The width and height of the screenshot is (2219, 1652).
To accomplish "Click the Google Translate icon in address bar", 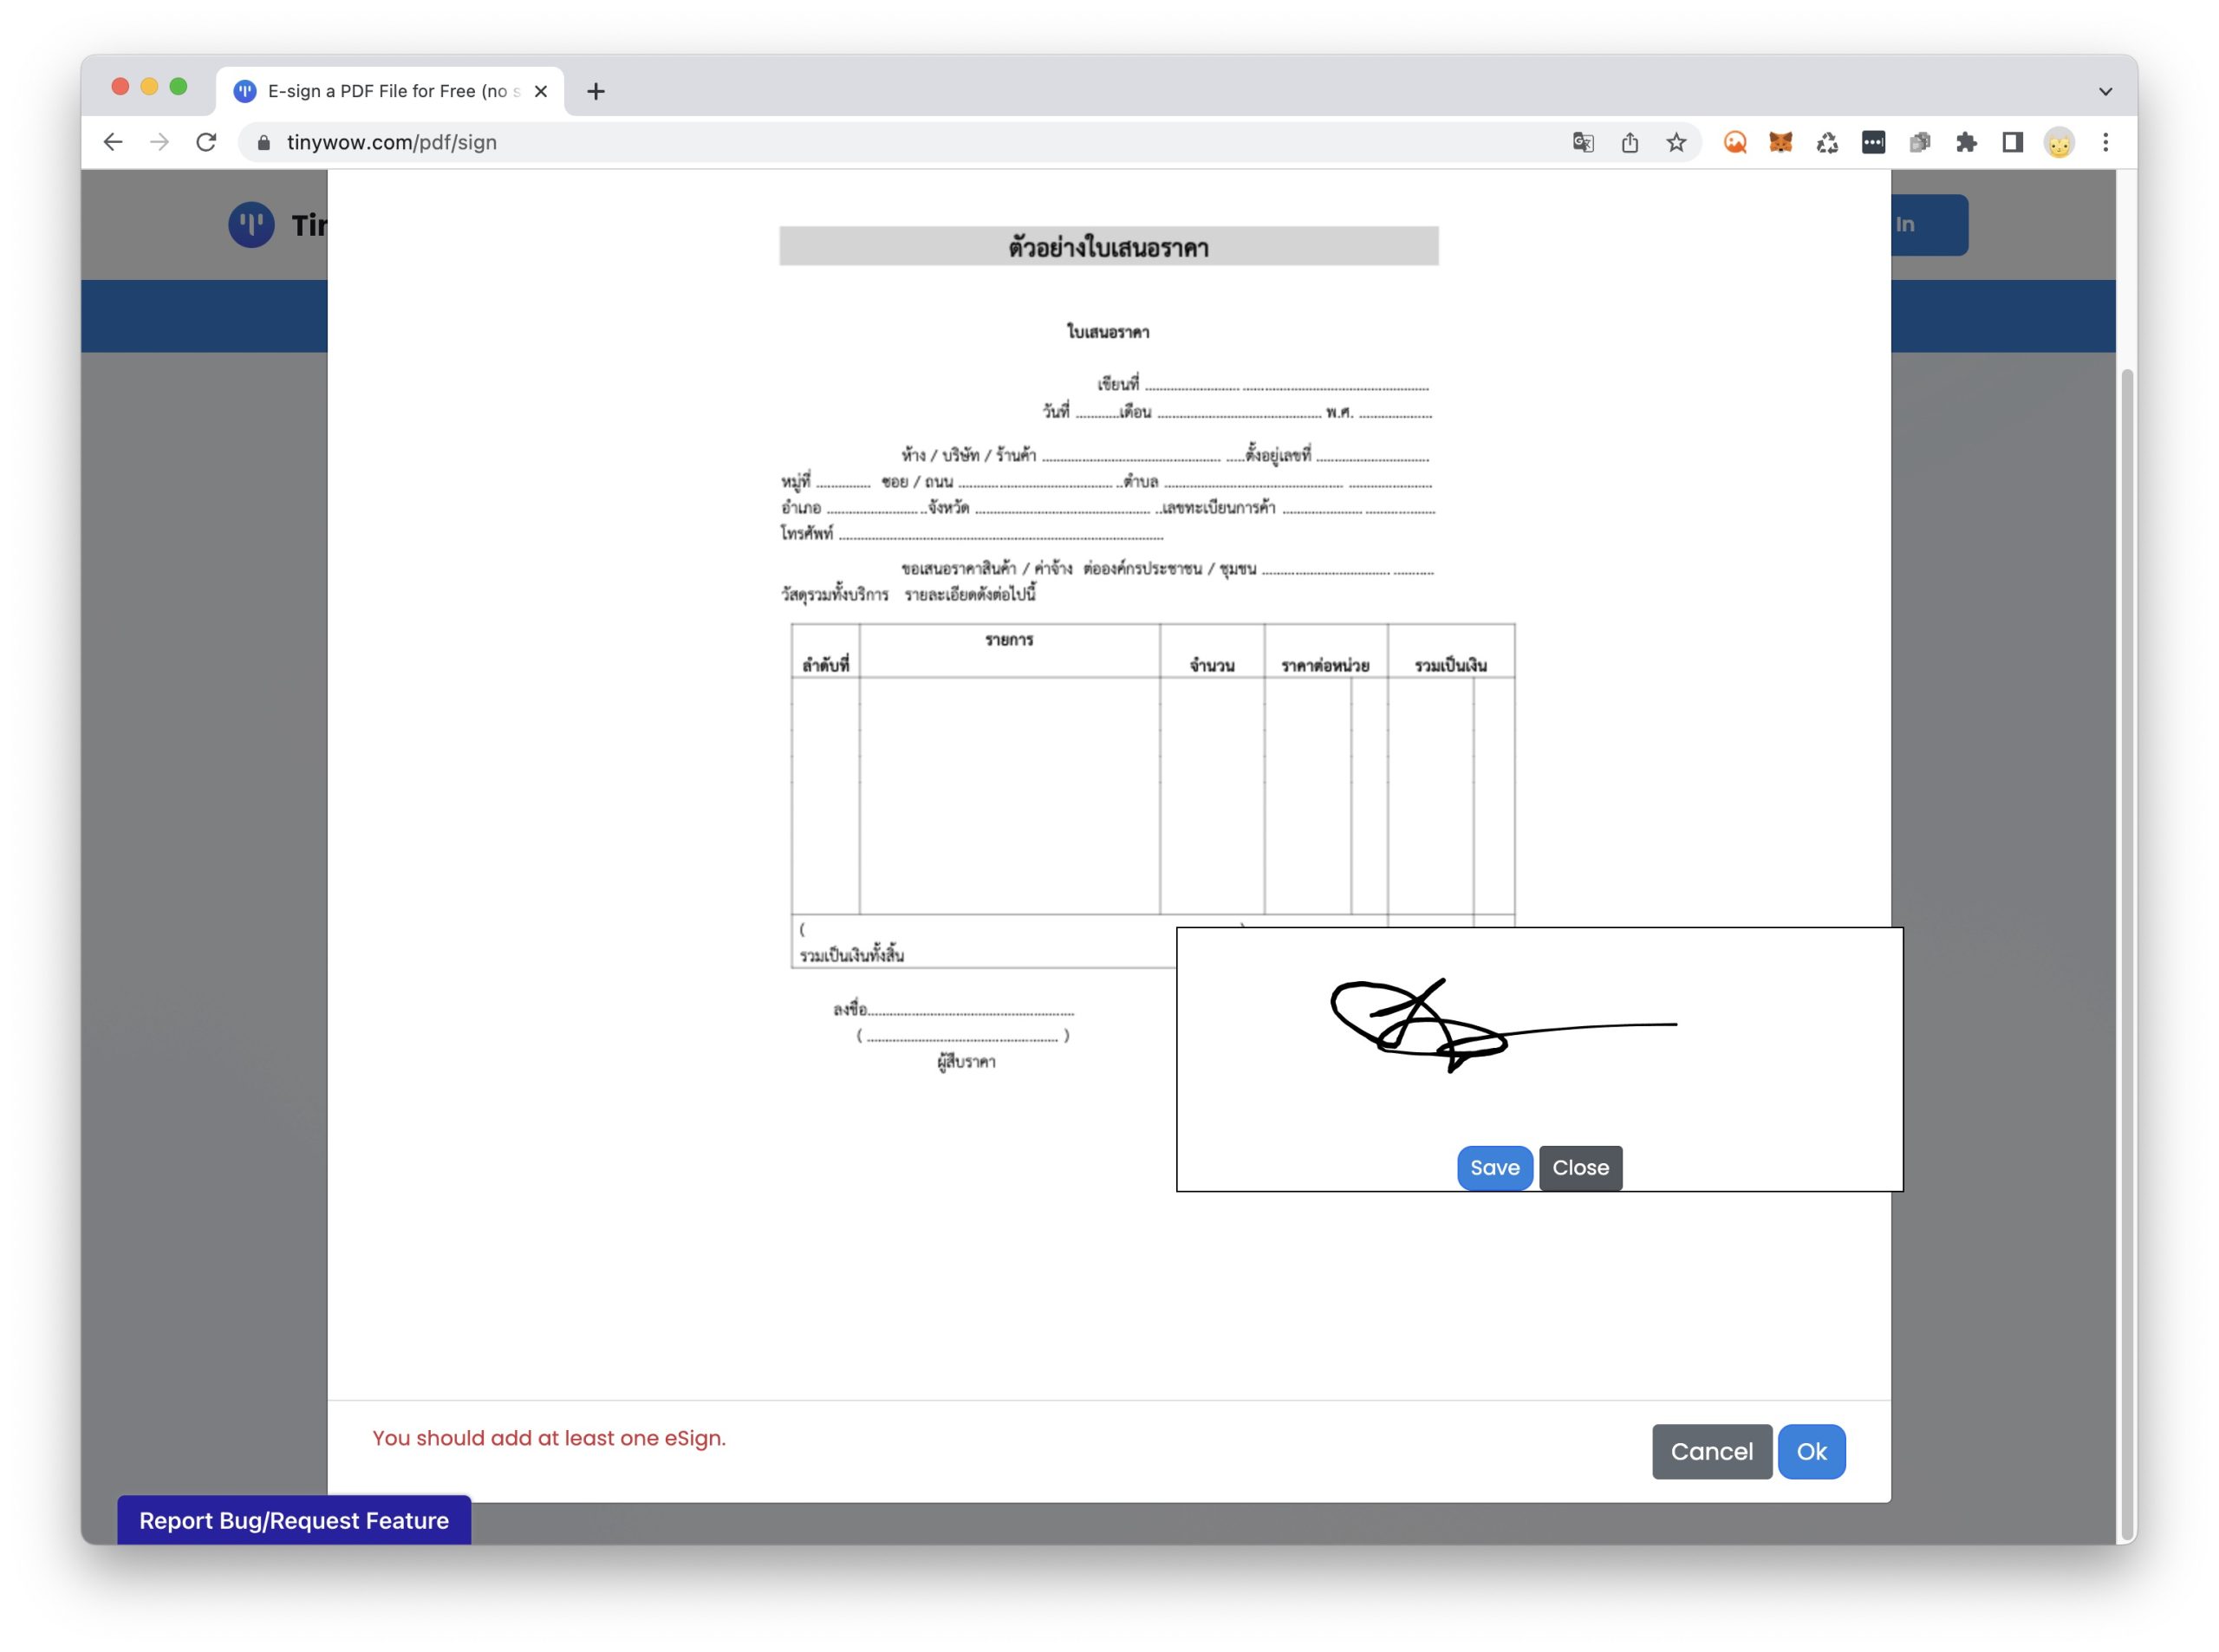I will (1582, 142).
